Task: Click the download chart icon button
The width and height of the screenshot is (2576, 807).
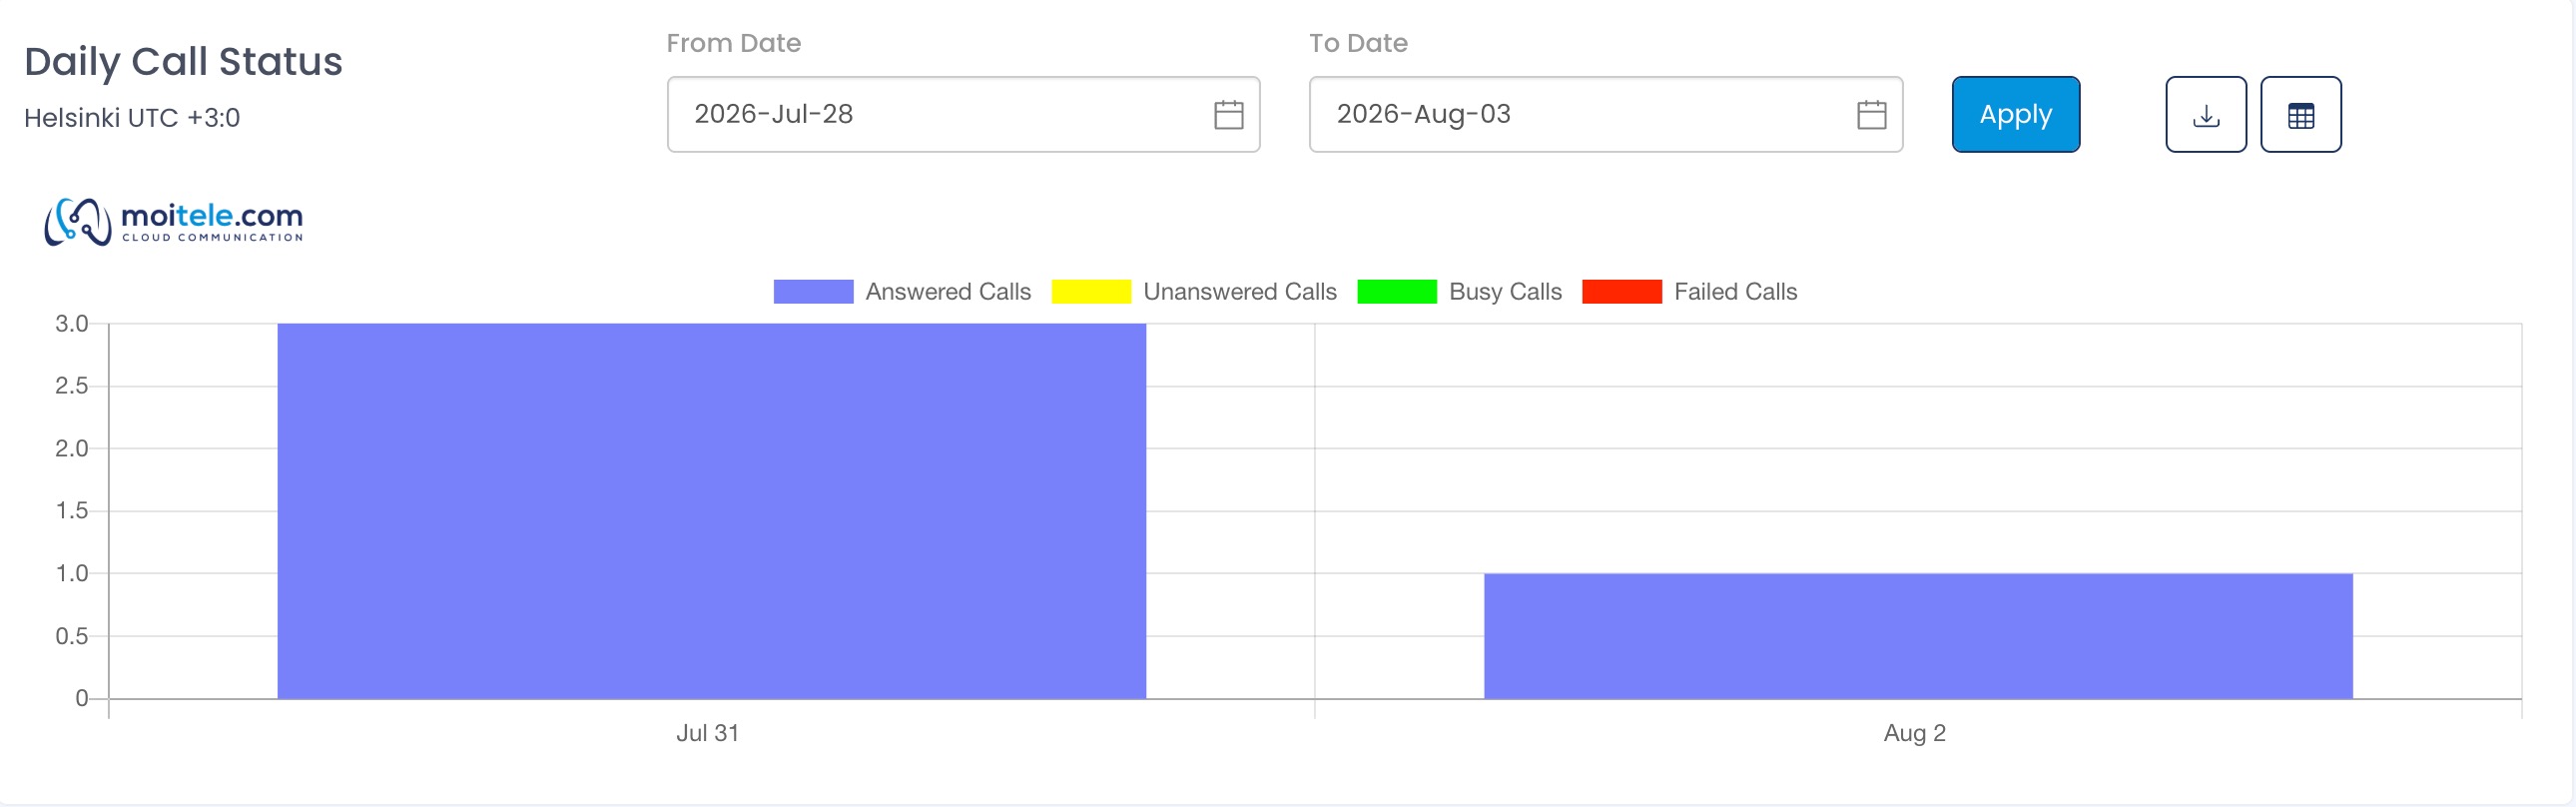Action: (2205, 114)
